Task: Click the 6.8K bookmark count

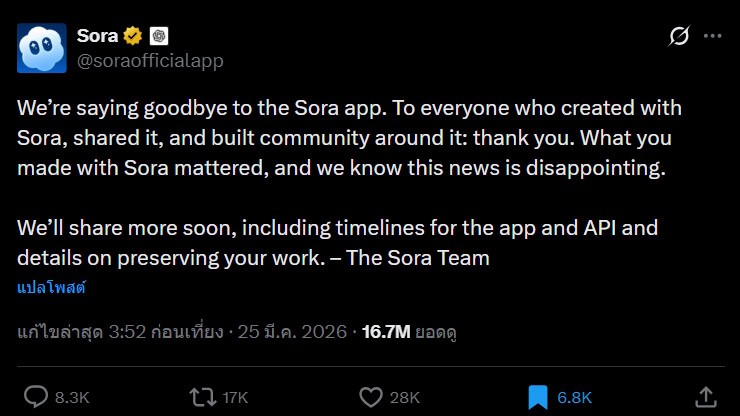Action: (x=574, y=397)
